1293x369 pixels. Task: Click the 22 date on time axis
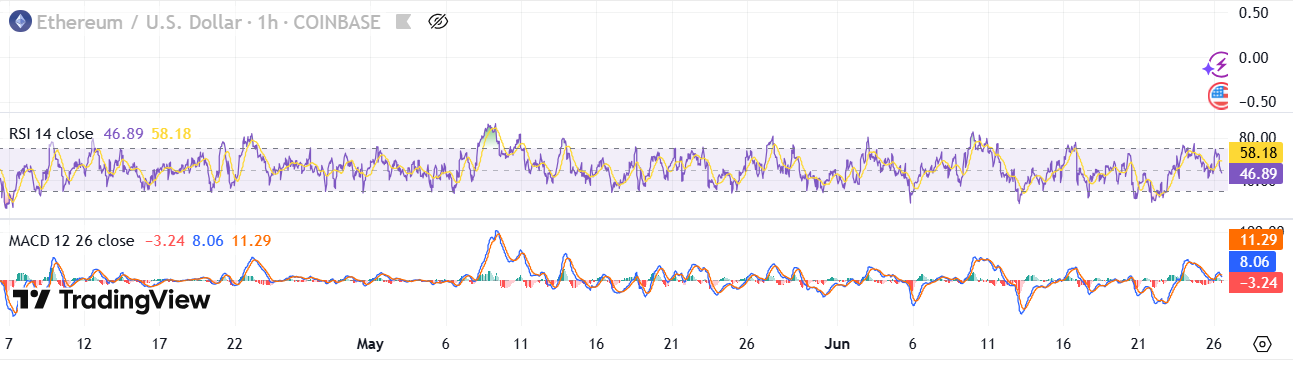coord(234,344)
